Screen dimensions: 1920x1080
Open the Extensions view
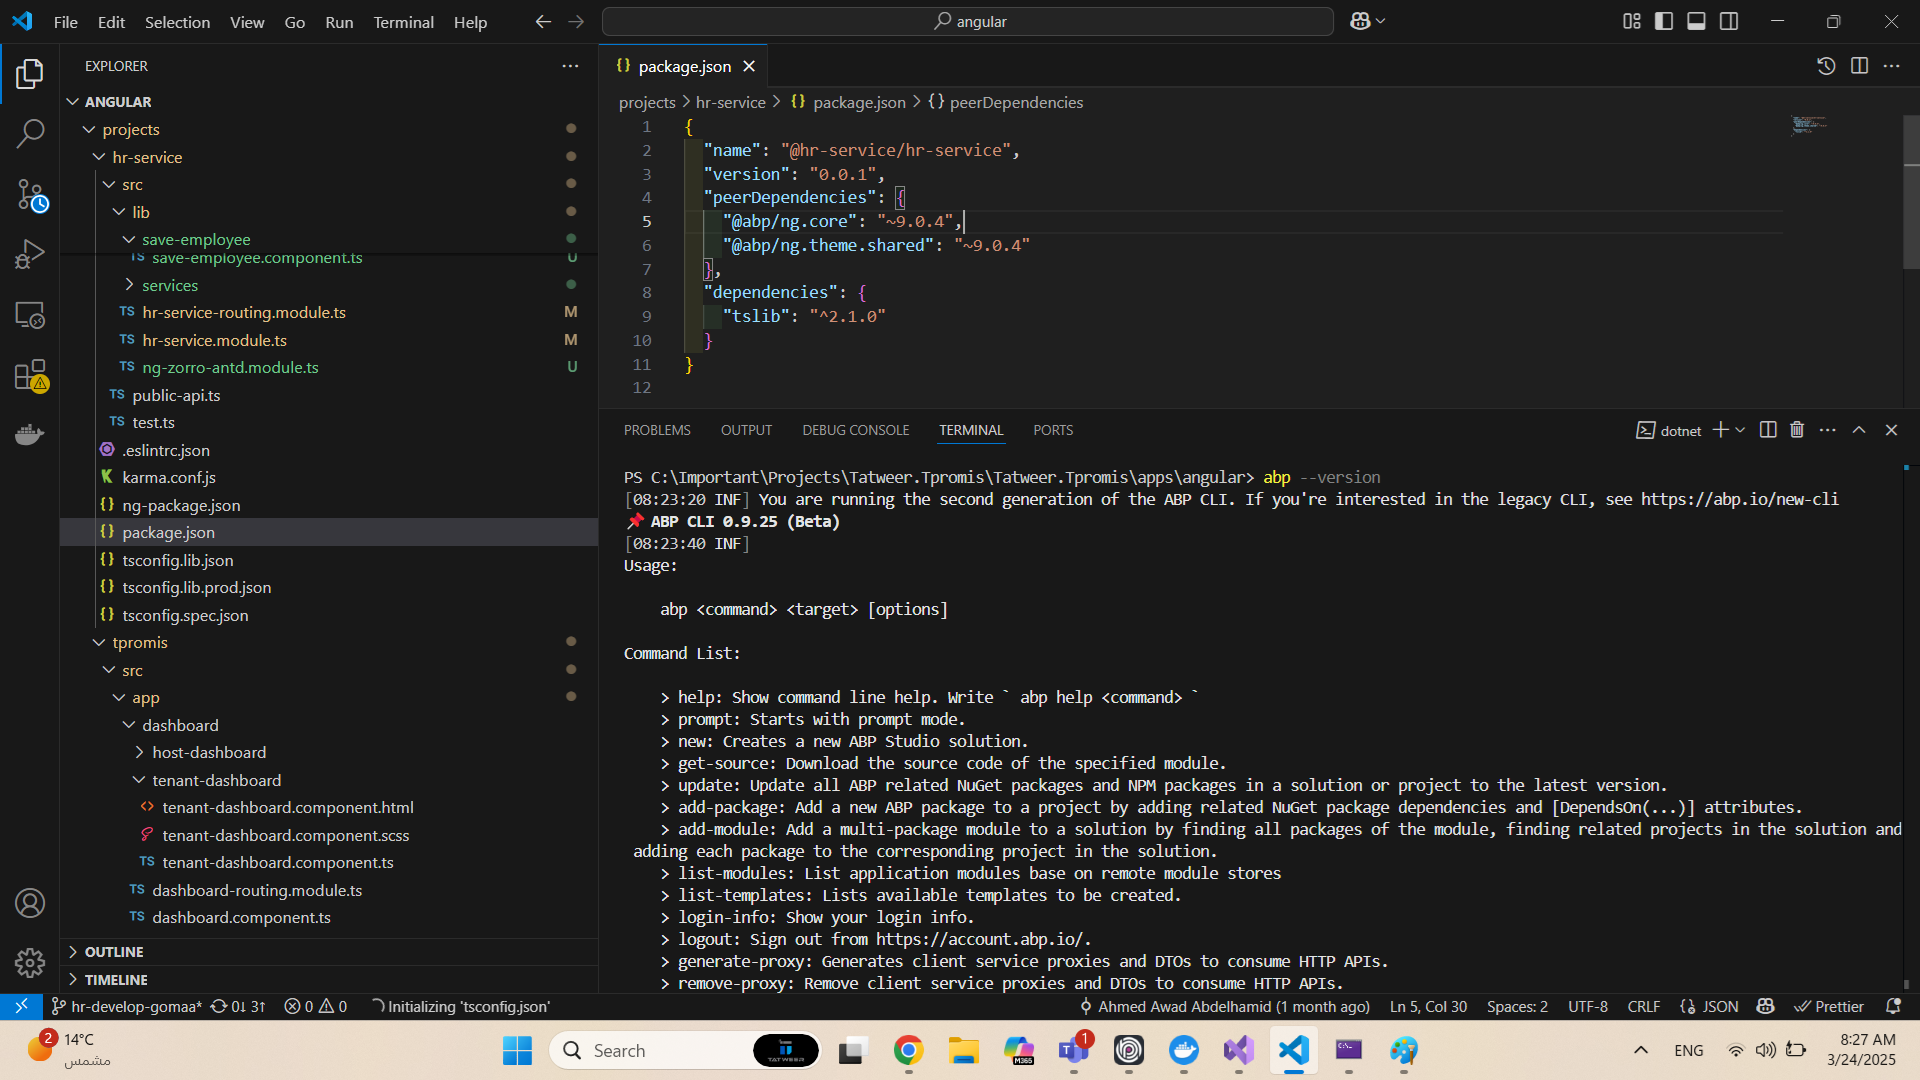[x=30, y=376]
